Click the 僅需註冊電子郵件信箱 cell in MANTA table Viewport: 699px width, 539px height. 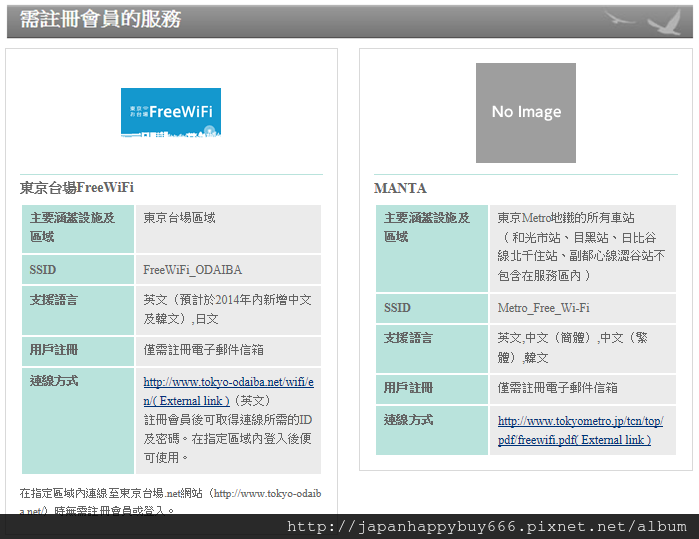(x=583, y=389)
